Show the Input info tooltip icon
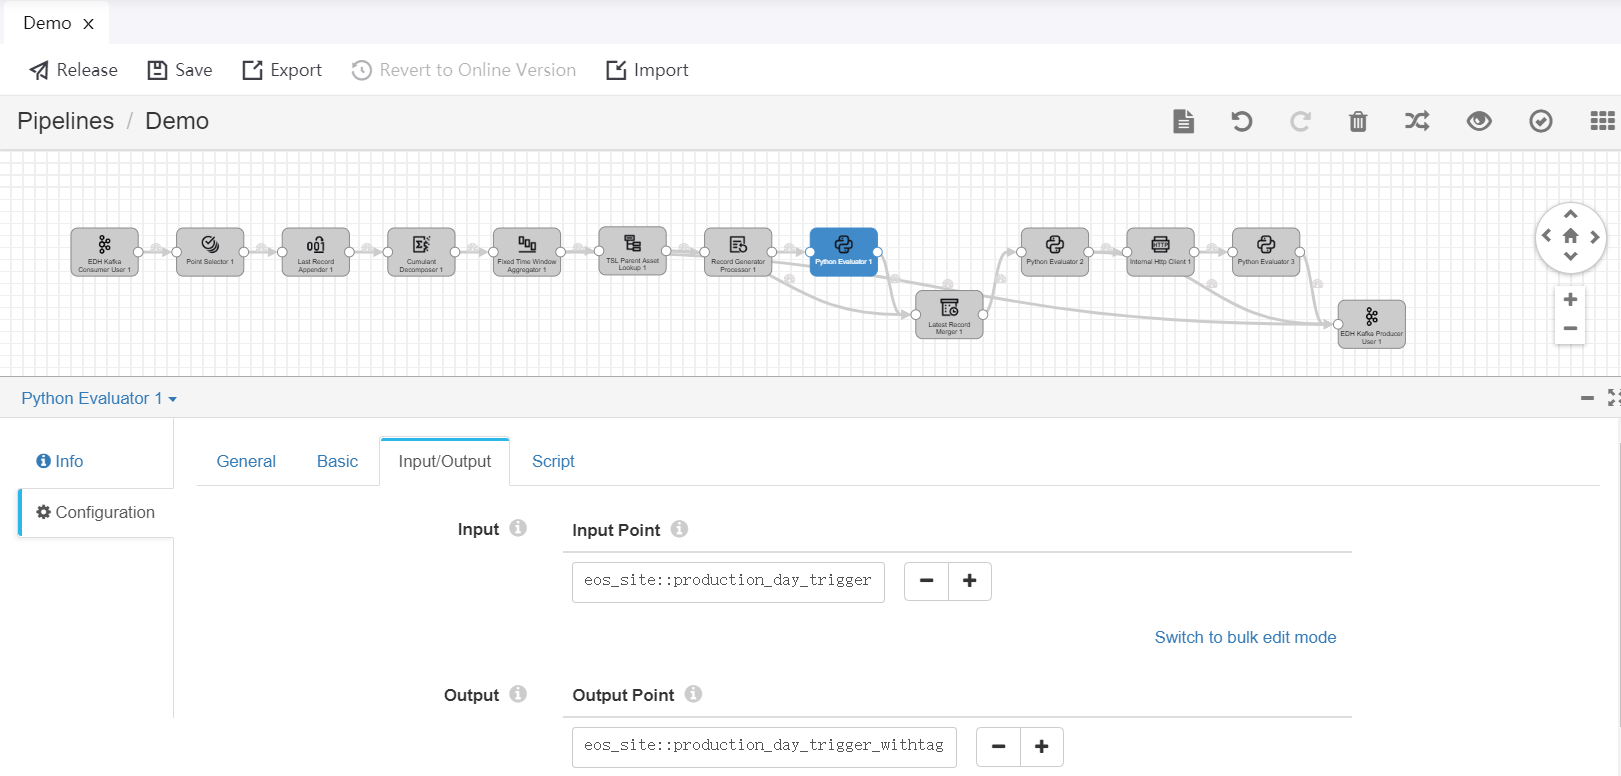 (x=518, y=528)
